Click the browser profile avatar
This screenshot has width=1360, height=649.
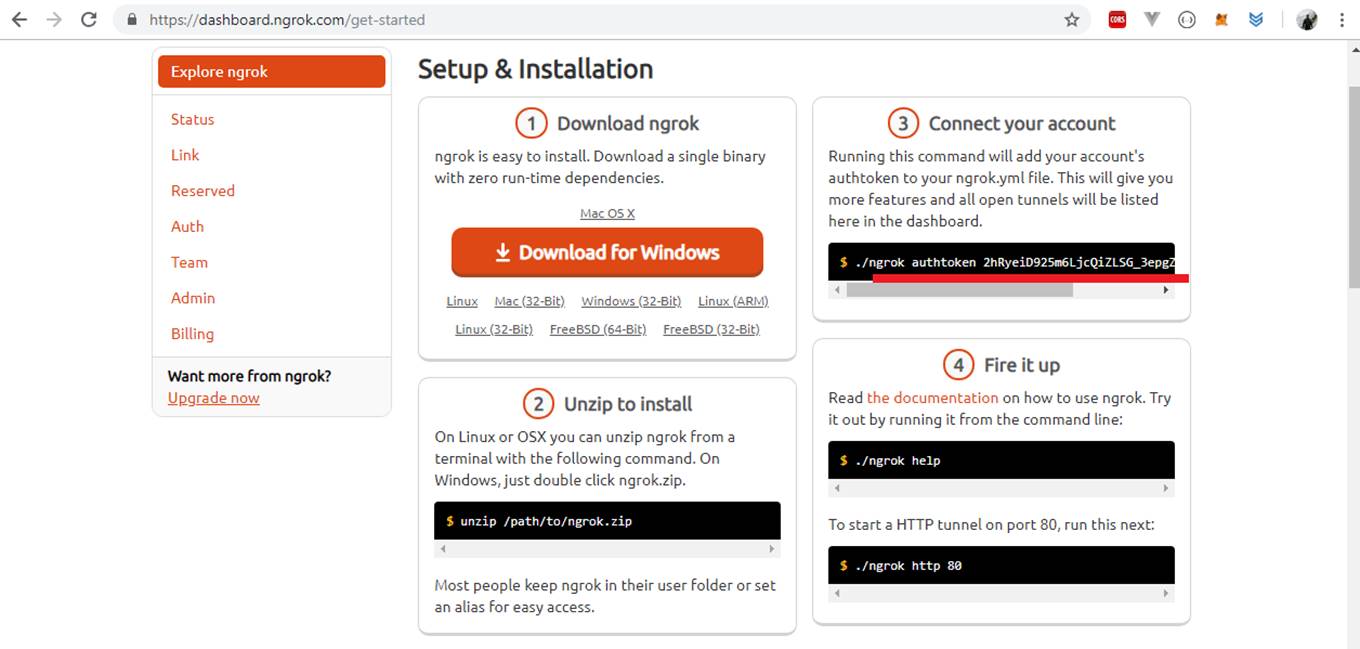[x=1307, y=19]
